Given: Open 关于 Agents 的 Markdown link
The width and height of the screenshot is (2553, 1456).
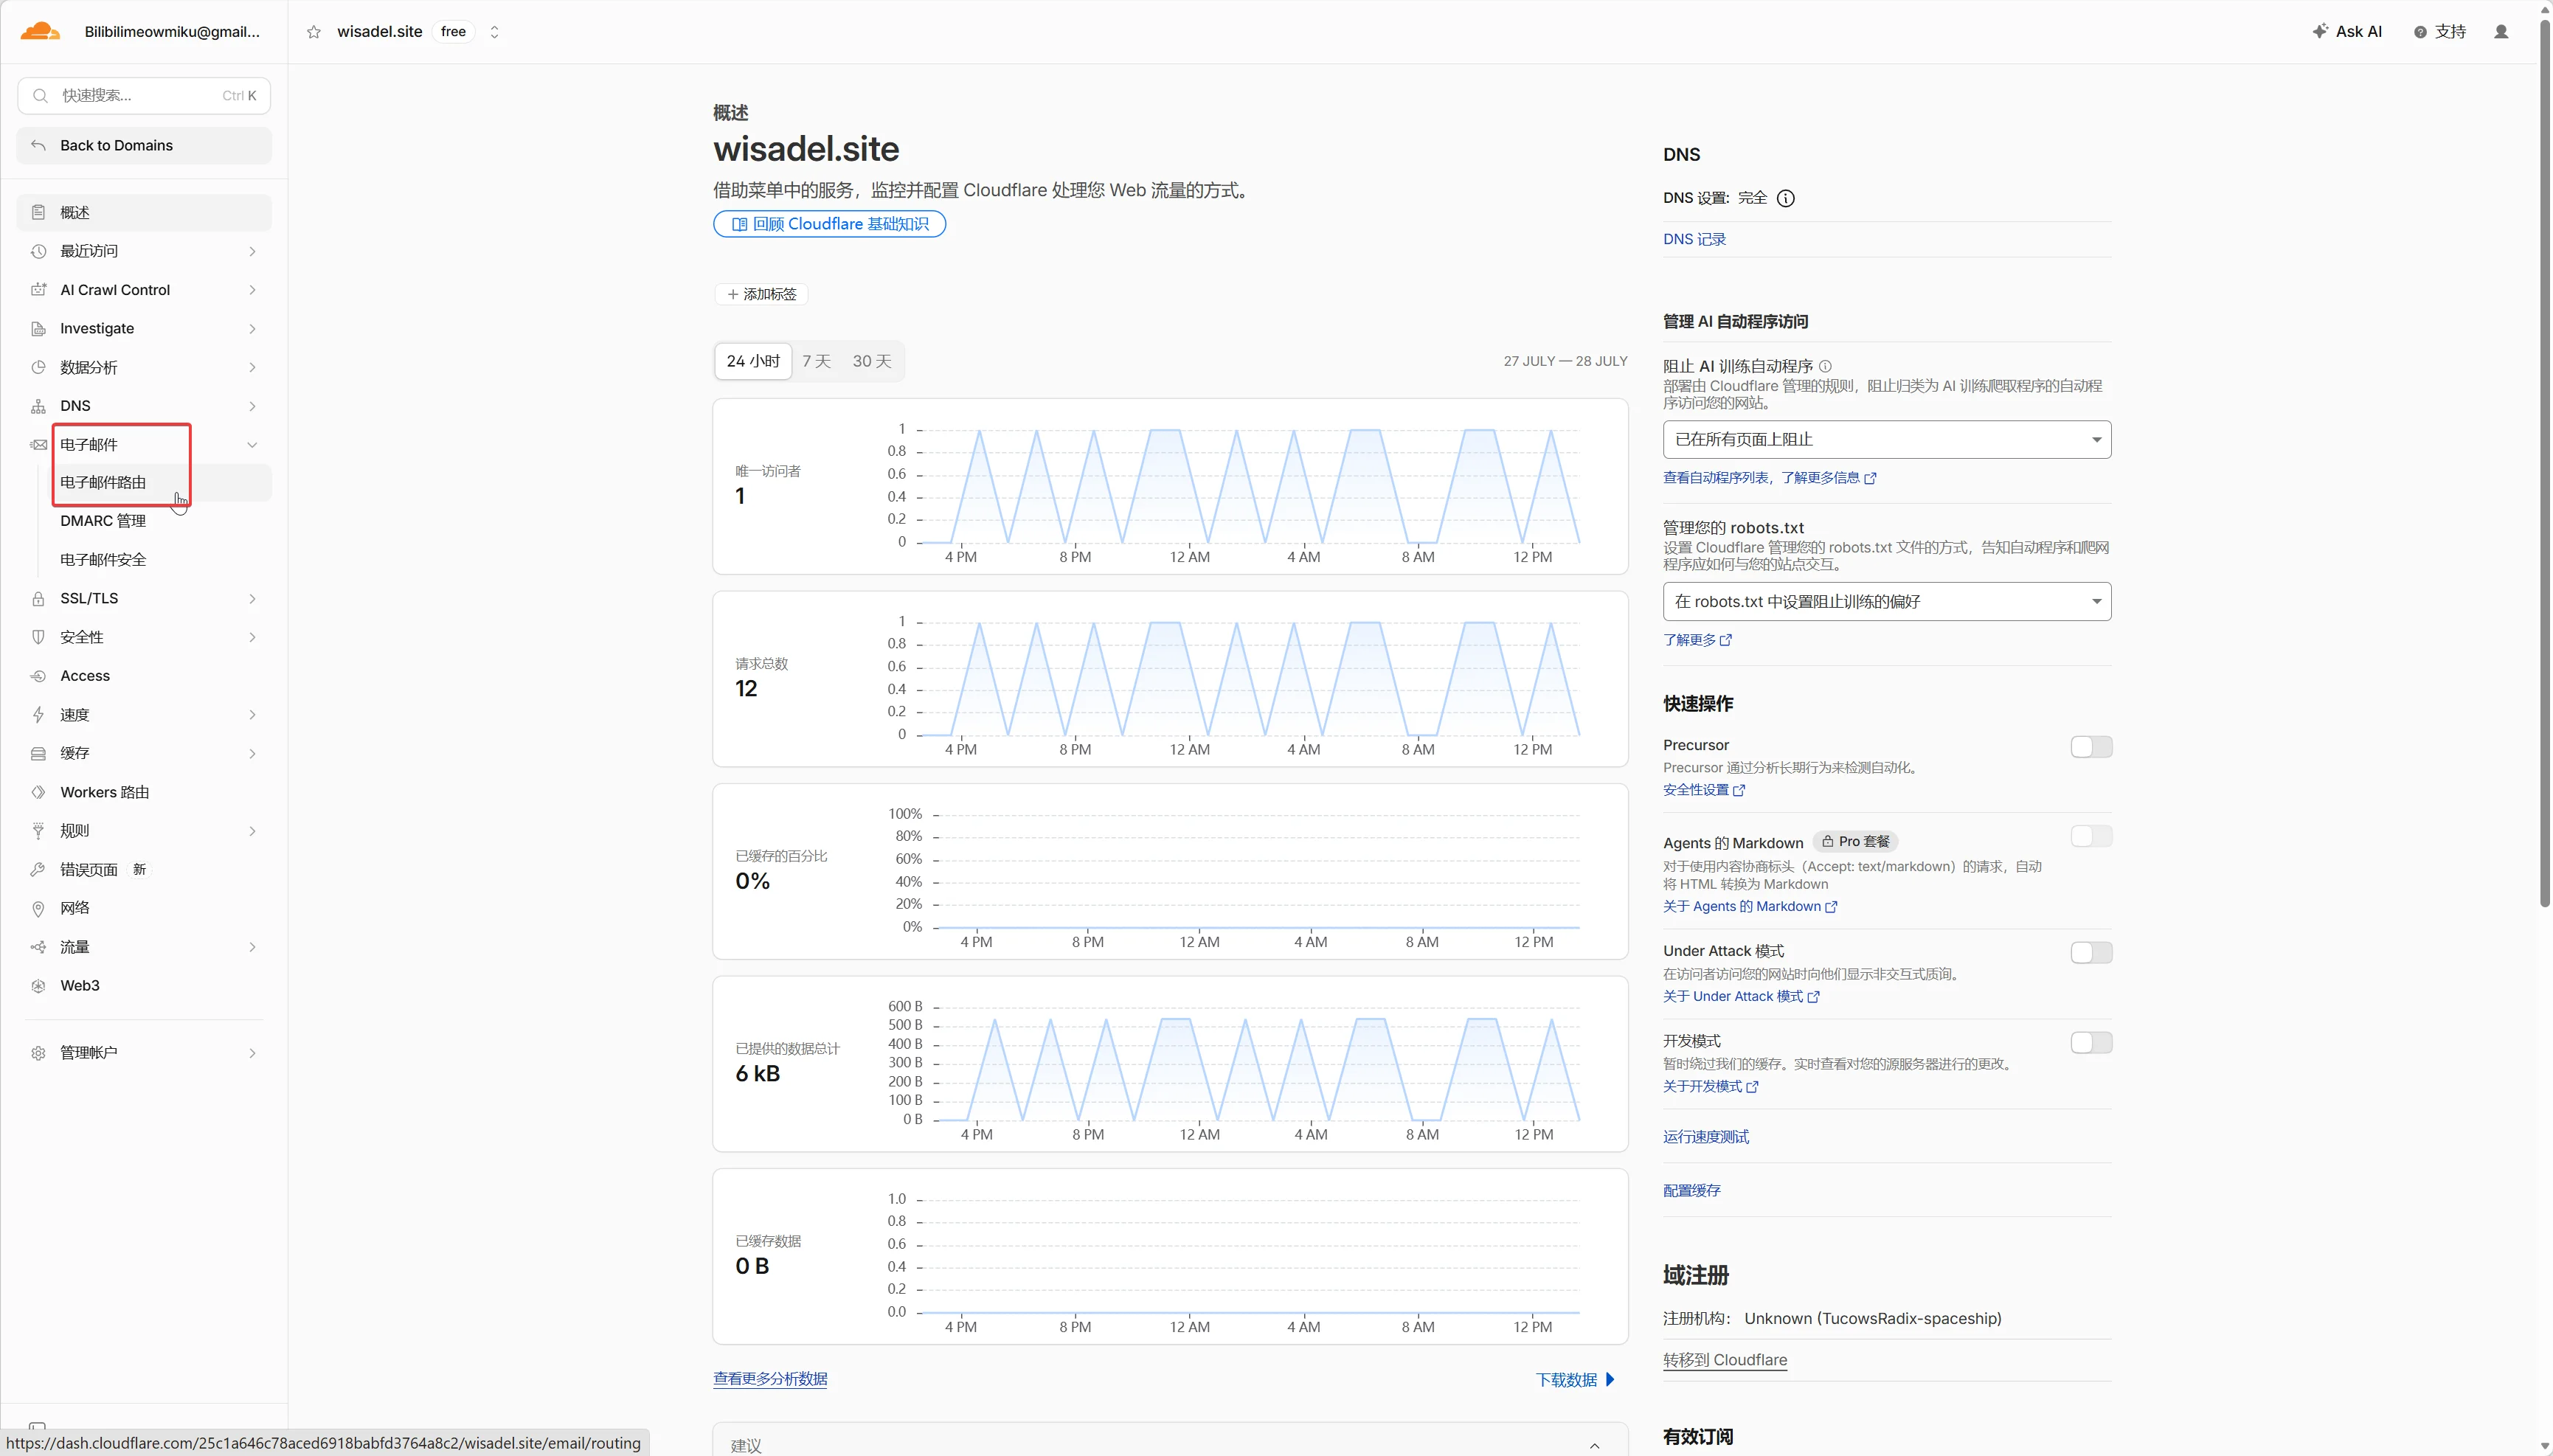Looking at the screenshot, I should [x=1750, y=906].
